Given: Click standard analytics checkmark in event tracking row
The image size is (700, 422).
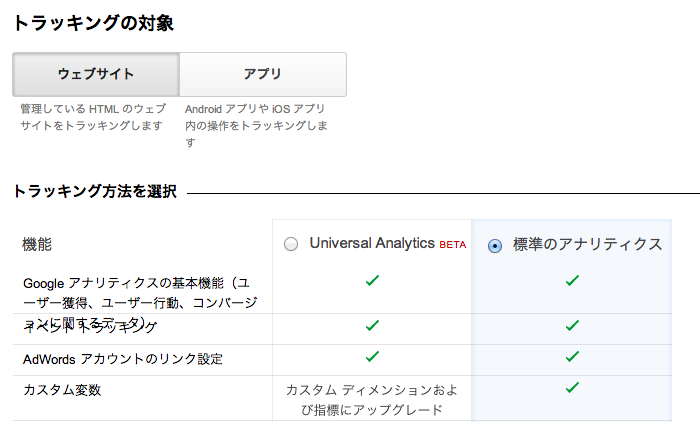Looking at the screenshot, I should click(x=572, y=325).
